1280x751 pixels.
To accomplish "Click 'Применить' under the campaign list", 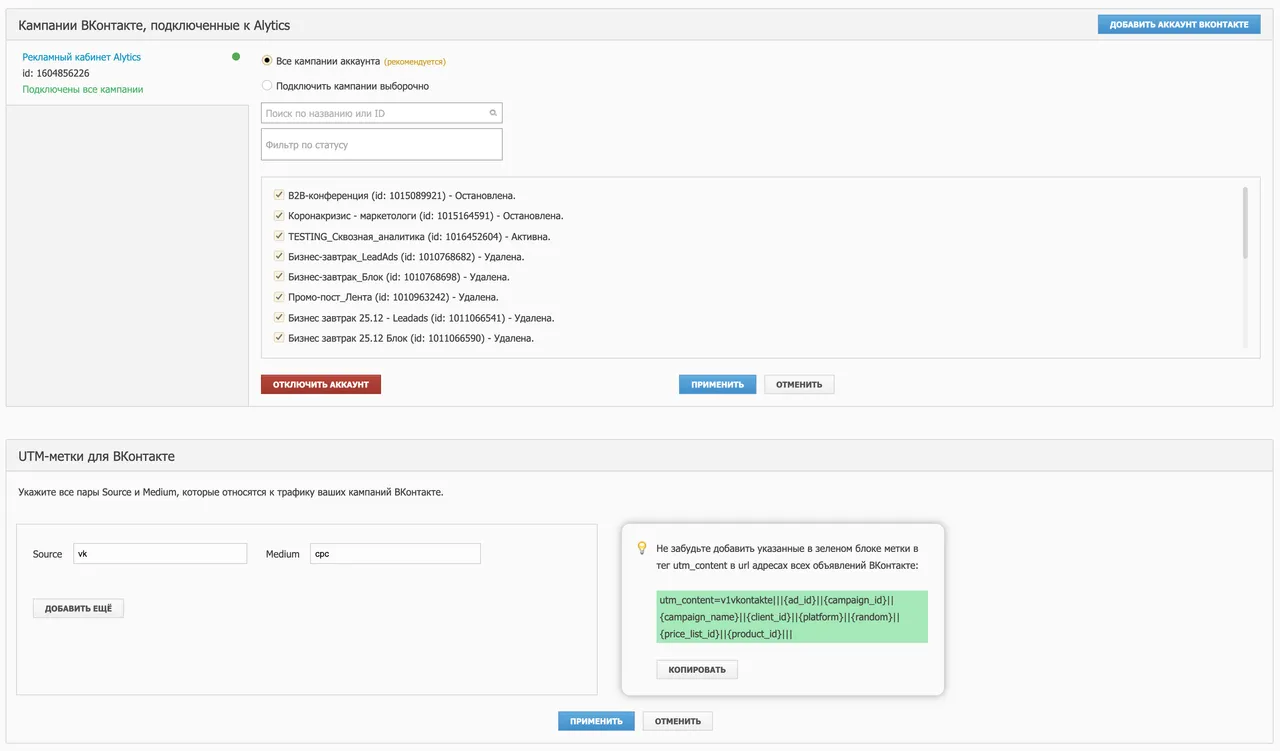I will click(717, 384).
